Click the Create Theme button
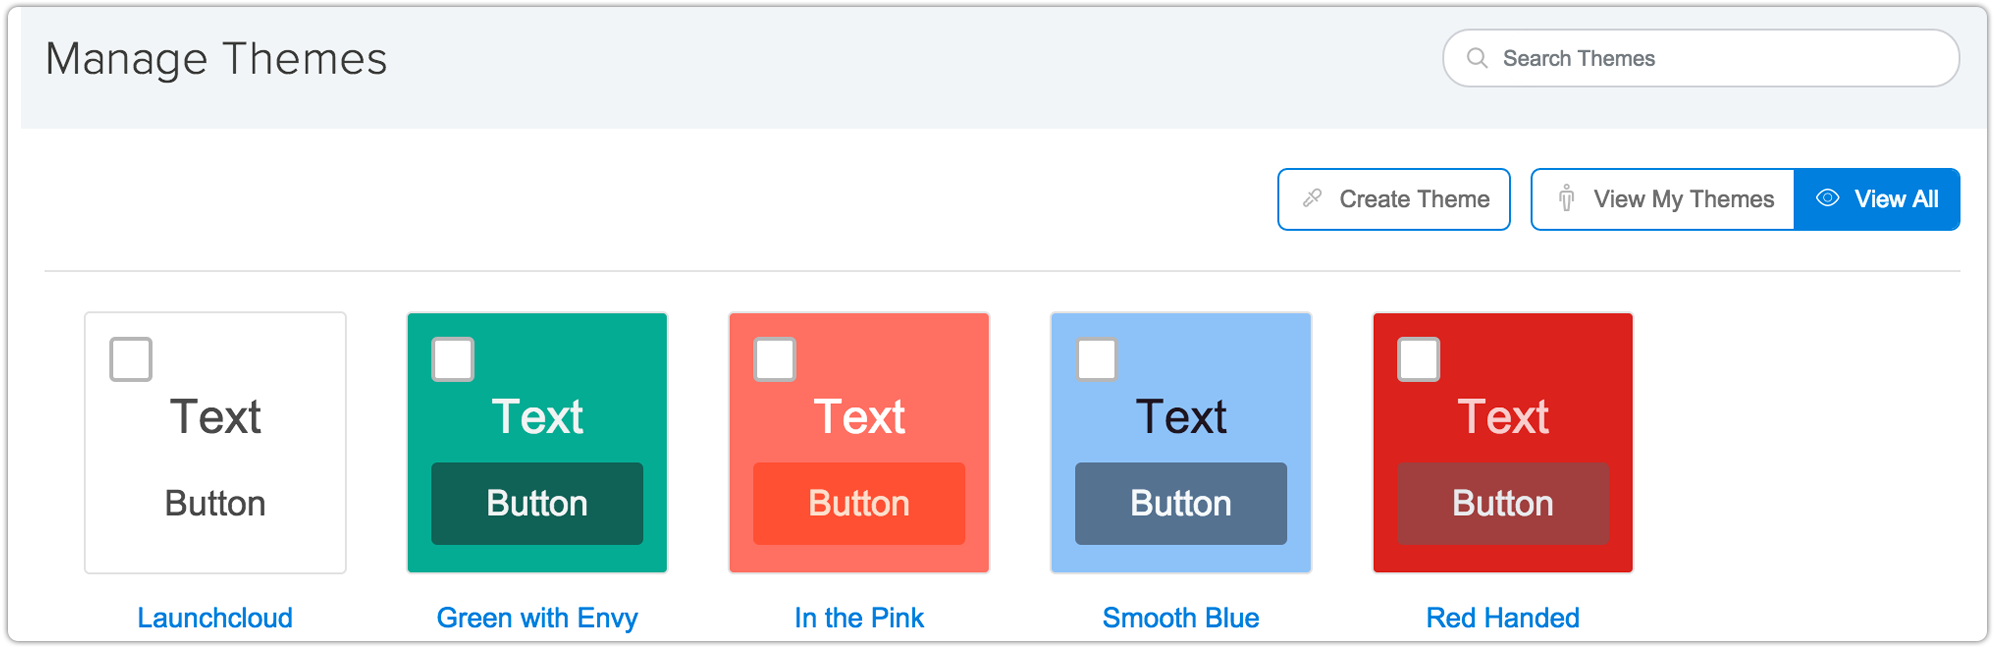2004x652 pixels. [1394, 199]
